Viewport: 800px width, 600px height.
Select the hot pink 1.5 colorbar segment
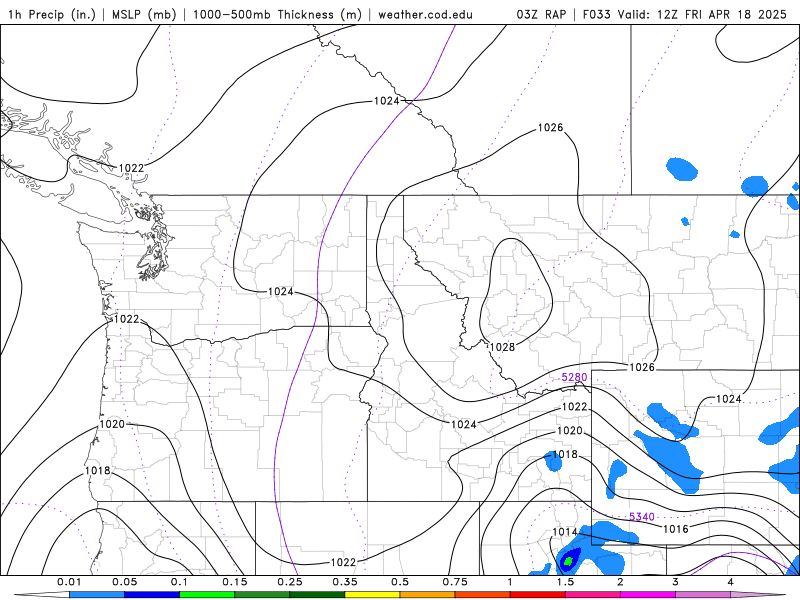(x=593, y=594)
